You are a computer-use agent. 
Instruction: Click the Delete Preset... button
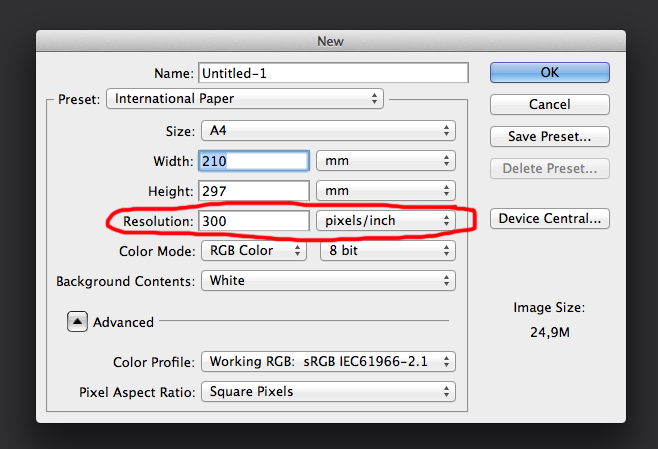point(549,168)
